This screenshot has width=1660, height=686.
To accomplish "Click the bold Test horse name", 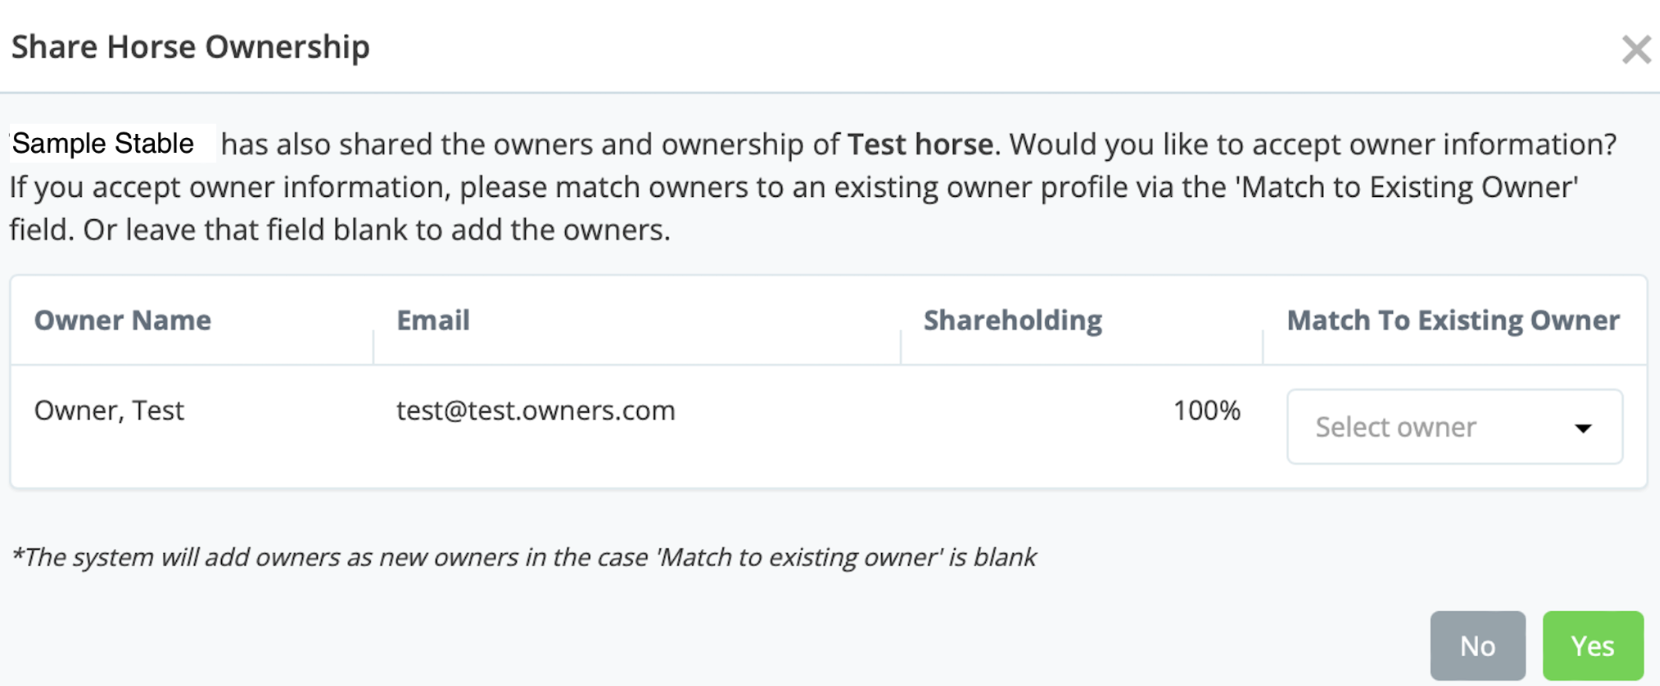I will pos(920,144).
